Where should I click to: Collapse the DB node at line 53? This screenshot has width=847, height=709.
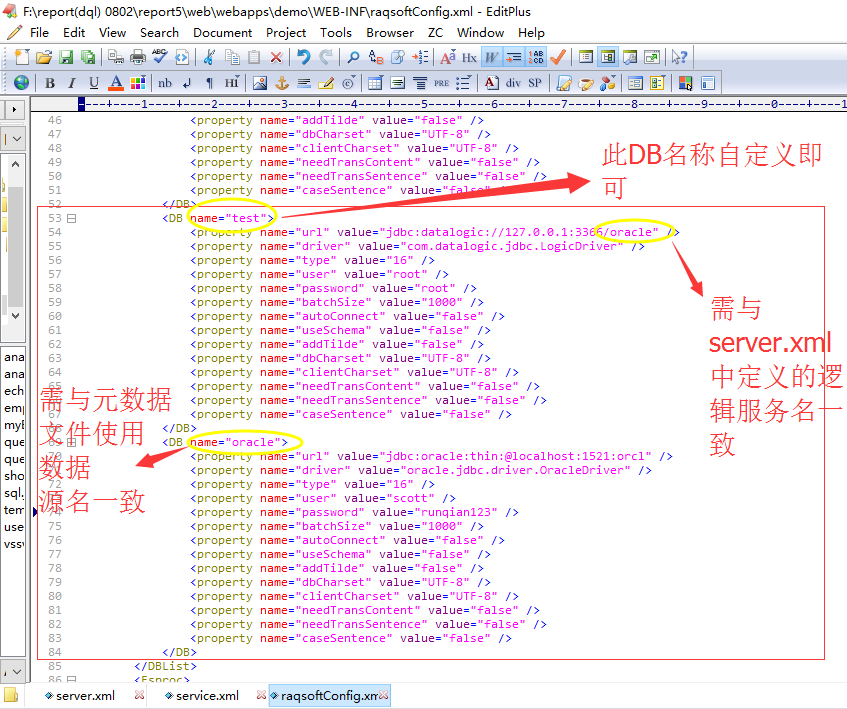coord(71,218)
